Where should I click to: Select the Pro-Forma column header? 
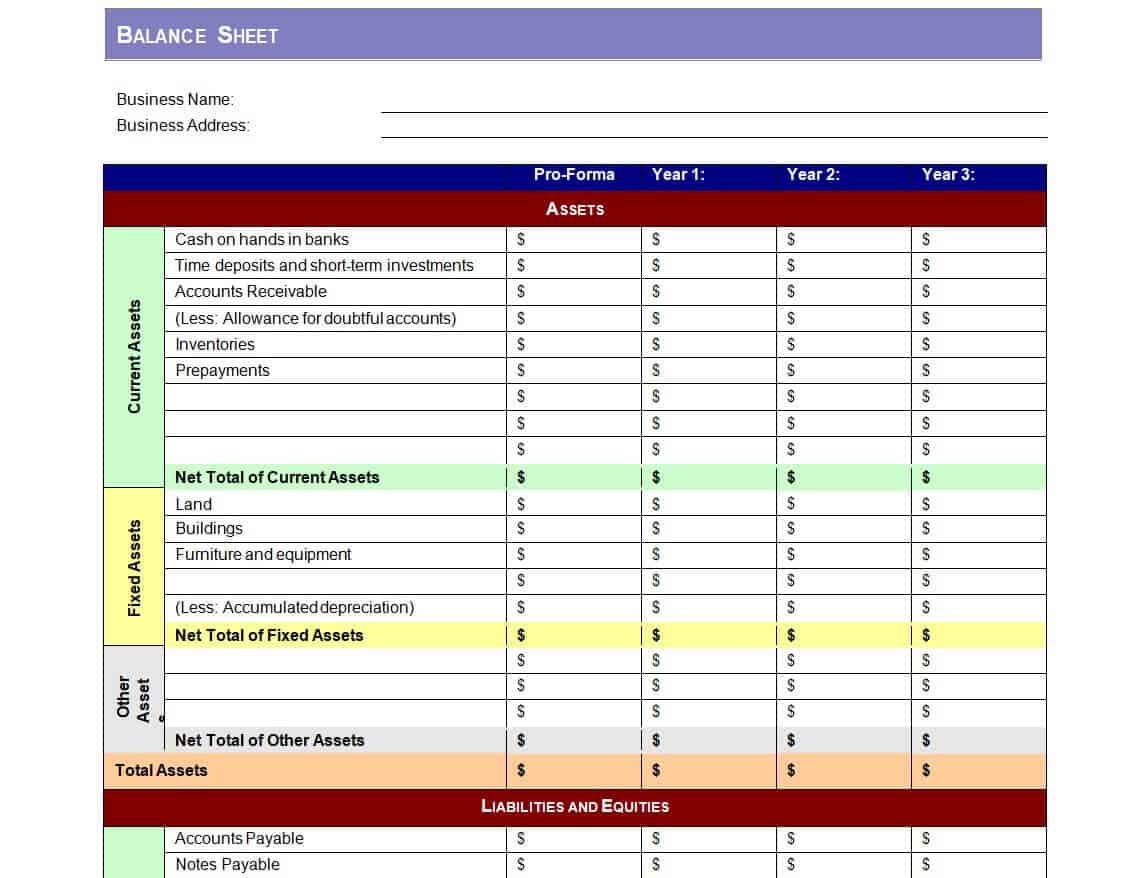coord(574,175)
